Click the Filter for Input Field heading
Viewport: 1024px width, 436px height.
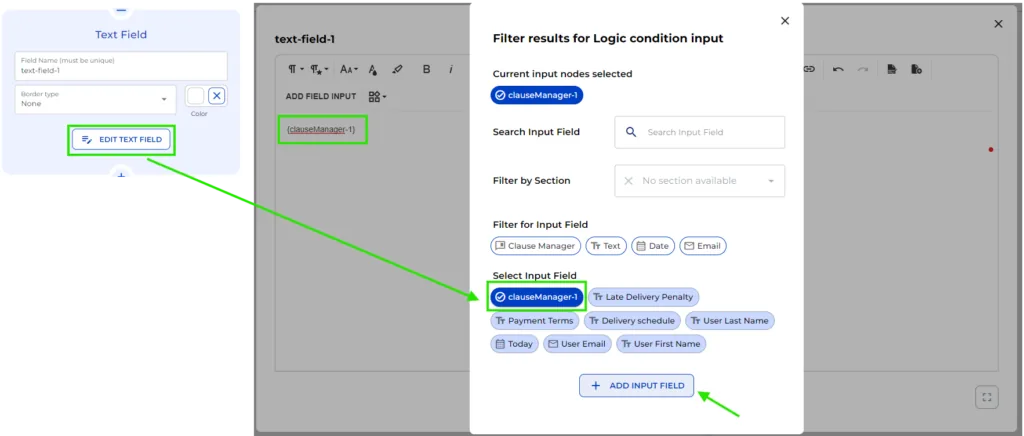point(540,225)
